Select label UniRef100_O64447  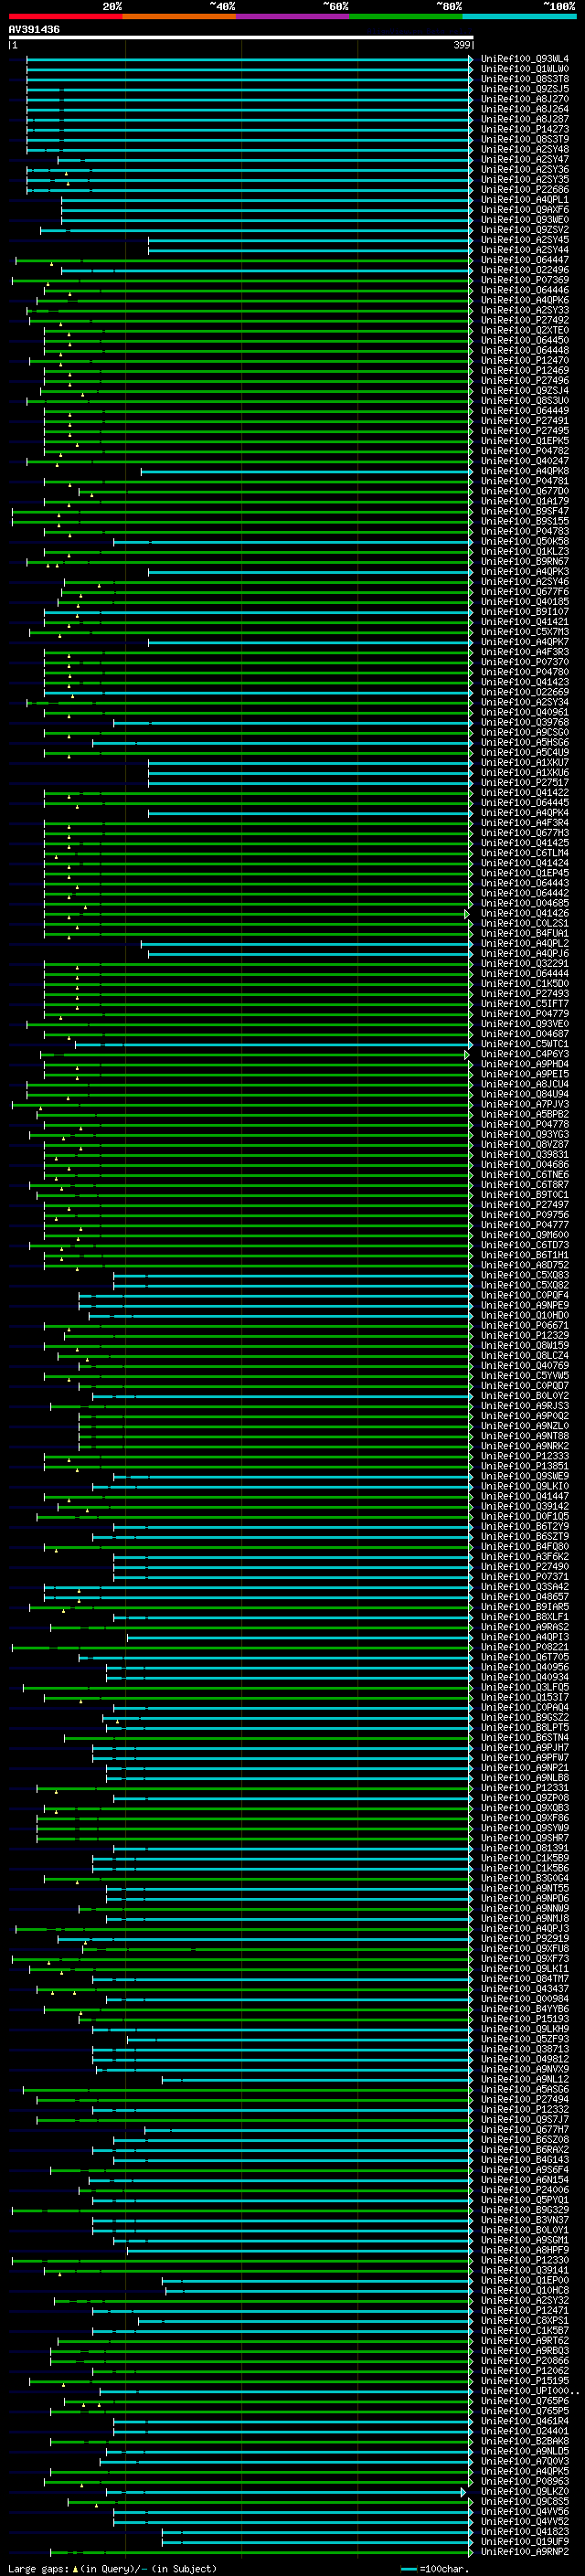(x=525, y=260)
